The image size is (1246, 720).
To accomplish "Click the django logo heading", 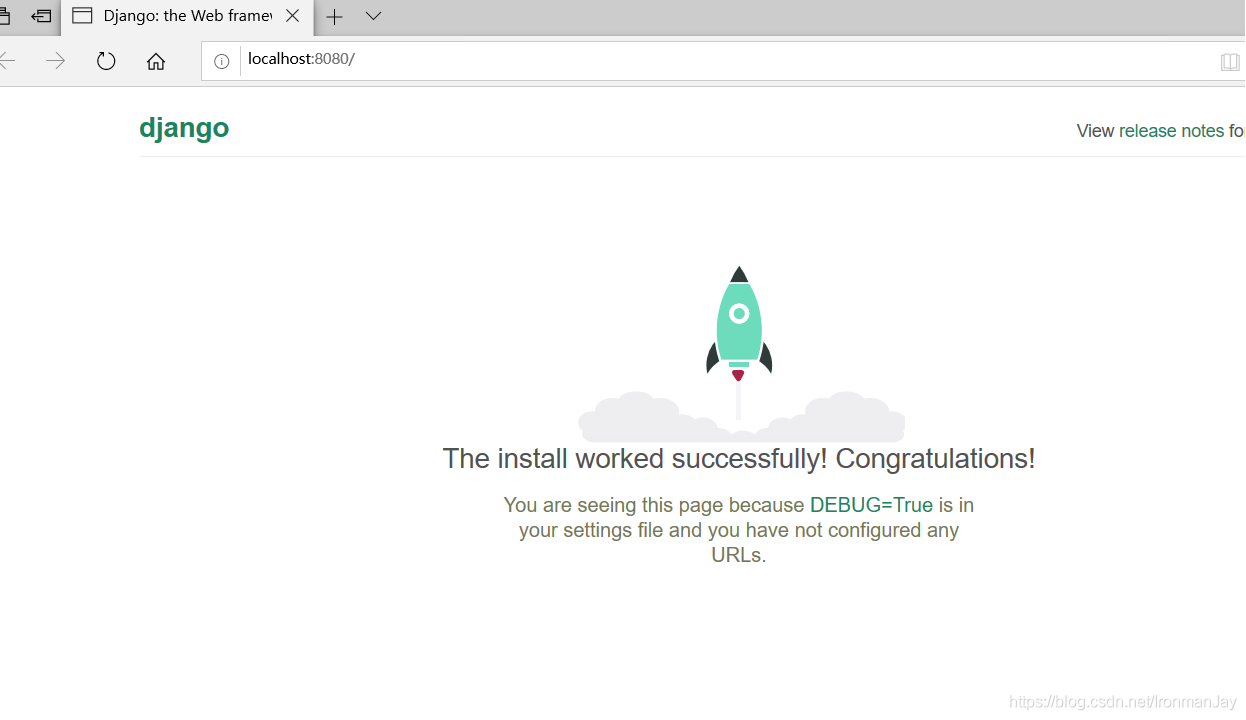I will 184,128.
